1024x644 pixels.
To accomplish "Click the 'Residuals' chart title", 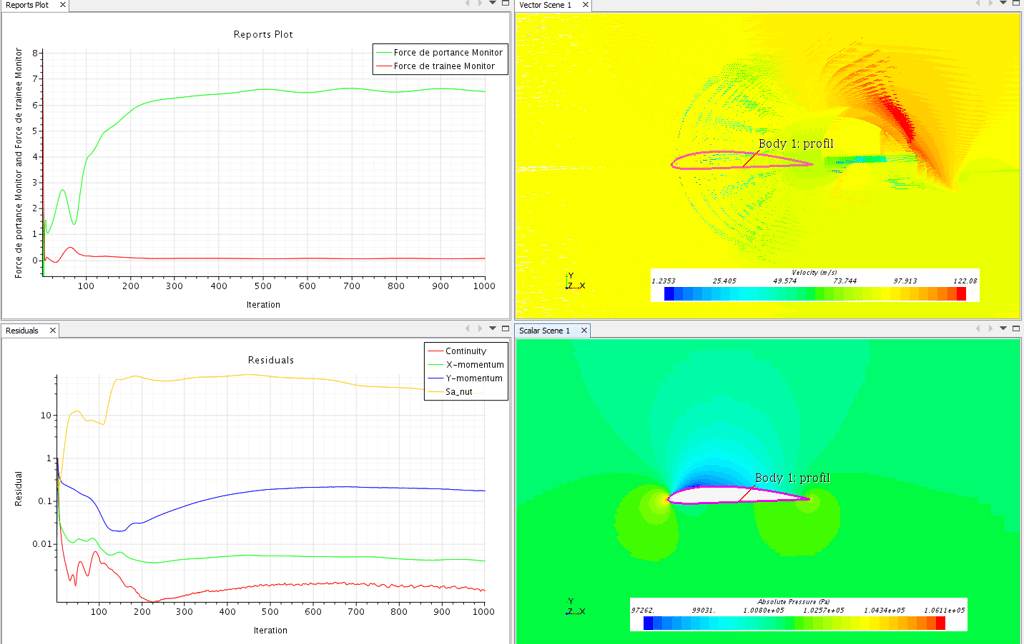I will point(271,360).
